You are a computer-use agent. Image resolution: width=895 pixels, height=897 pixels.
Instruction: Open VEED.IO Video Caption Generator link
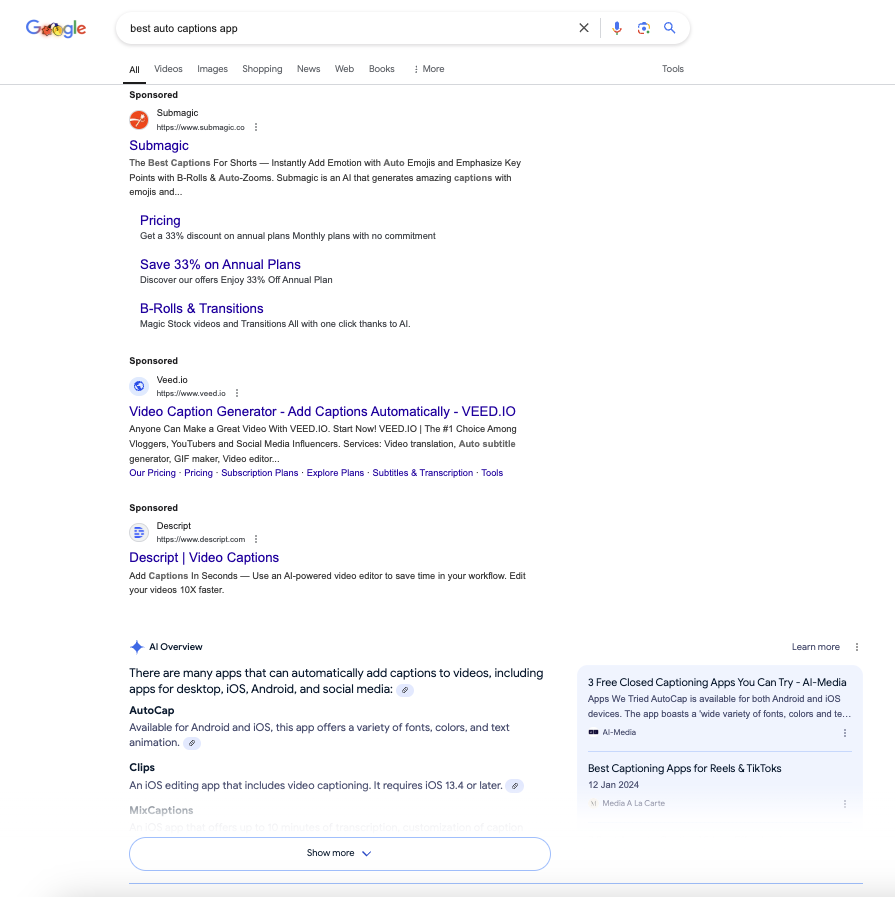tap(323, 411)
